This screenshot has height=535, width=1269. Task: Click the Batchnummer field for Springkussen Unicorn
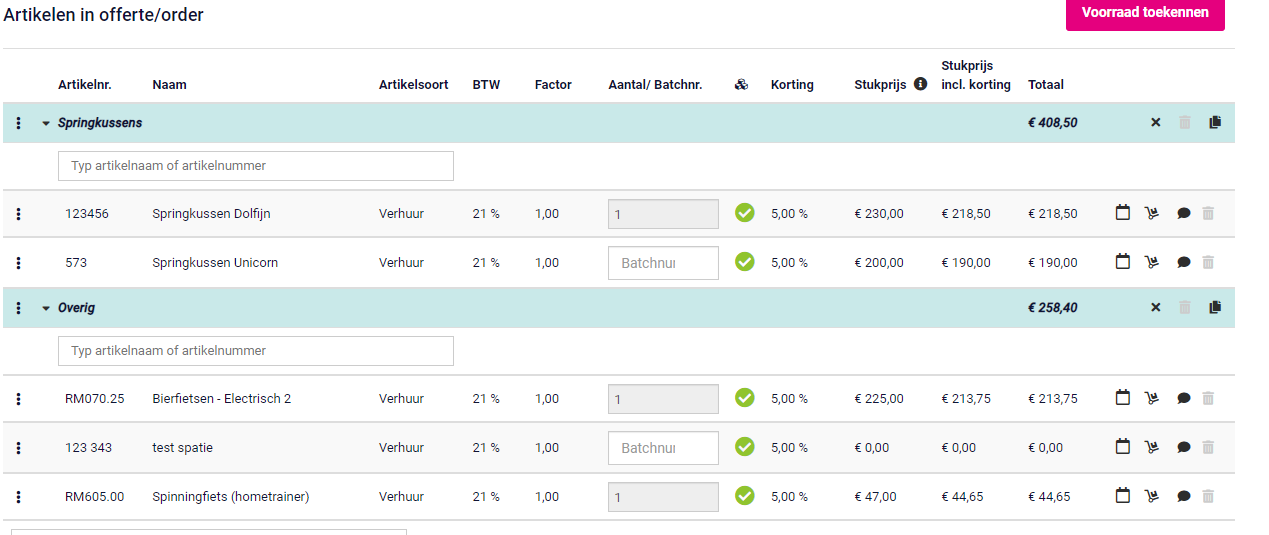tap(663, 263)
